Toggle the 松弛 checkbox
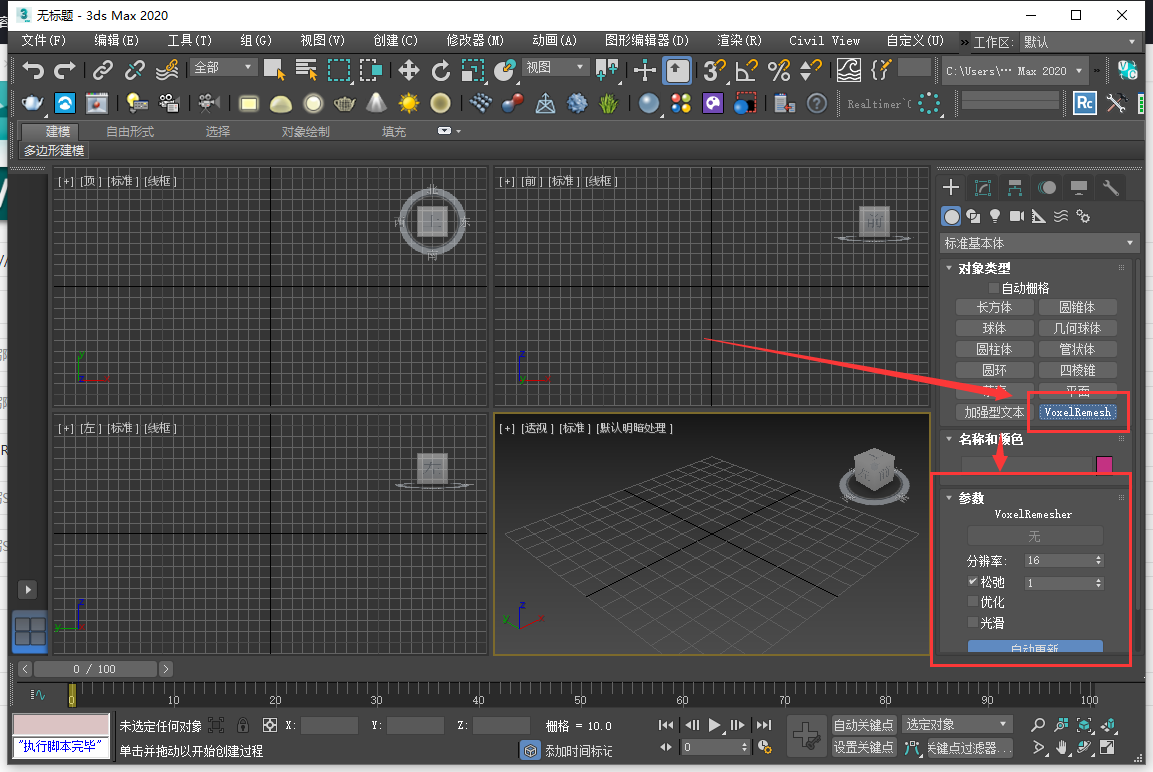Image resolution: width=1153 pixels, height=772 pixels. [x=973, y=582]
